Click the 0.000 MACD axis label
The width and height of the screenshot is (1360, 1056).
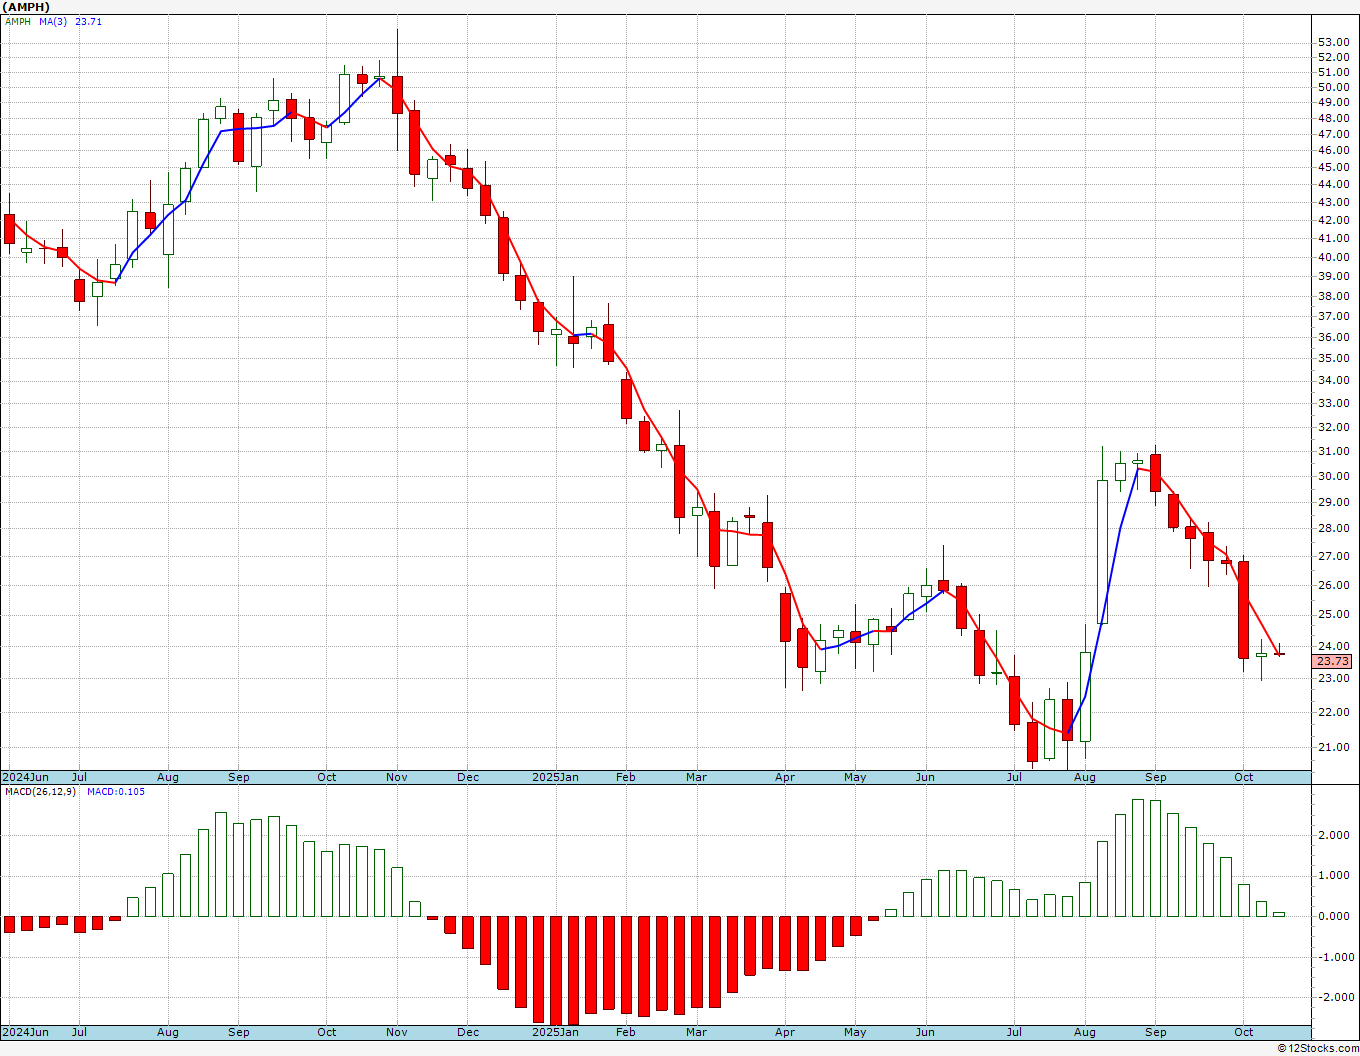pos(1334,916)
